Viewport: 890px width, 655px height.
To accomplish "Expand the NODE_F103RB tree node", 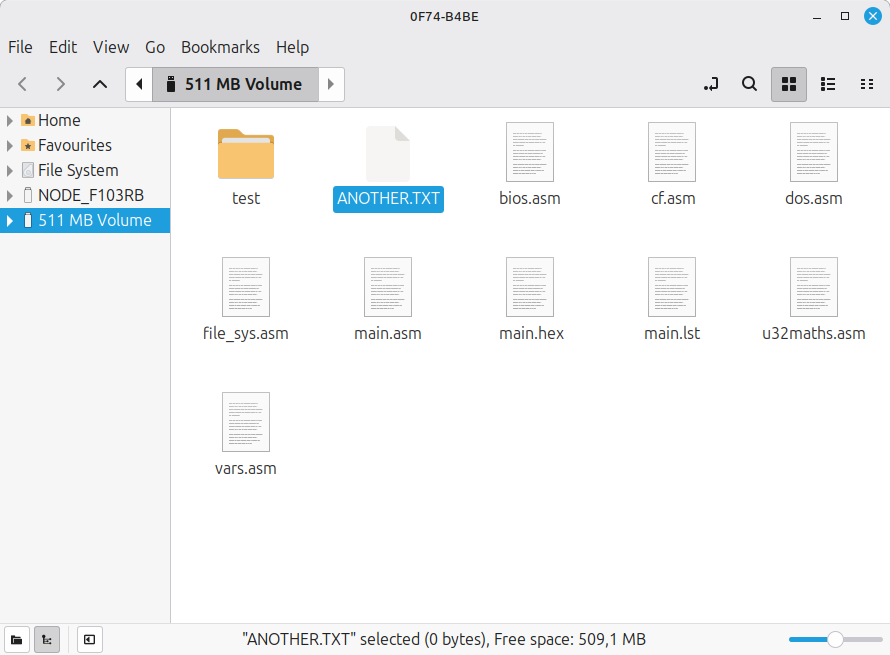I will (x=10, y=195).
